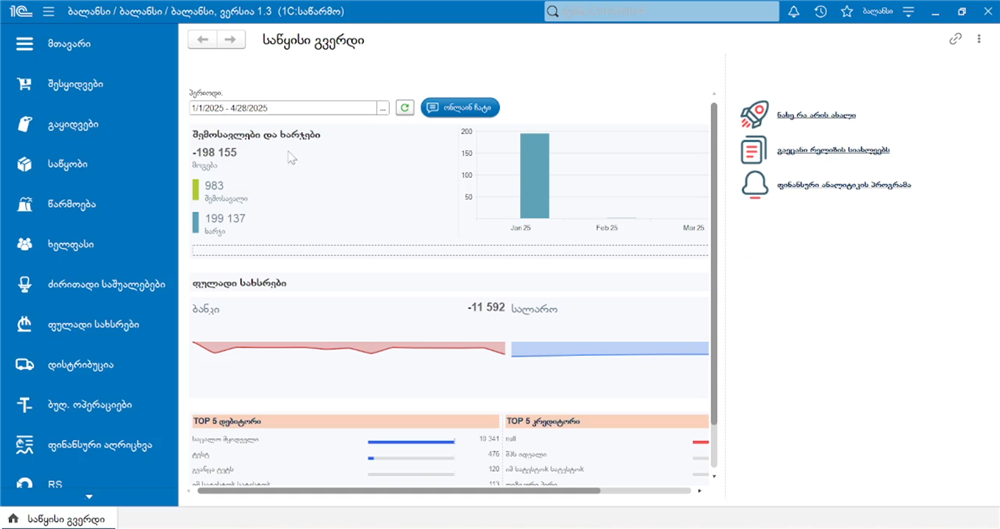Click the ონლაინ ჩატი button
The image size is (1000, 529).
[x=460, y=108]
